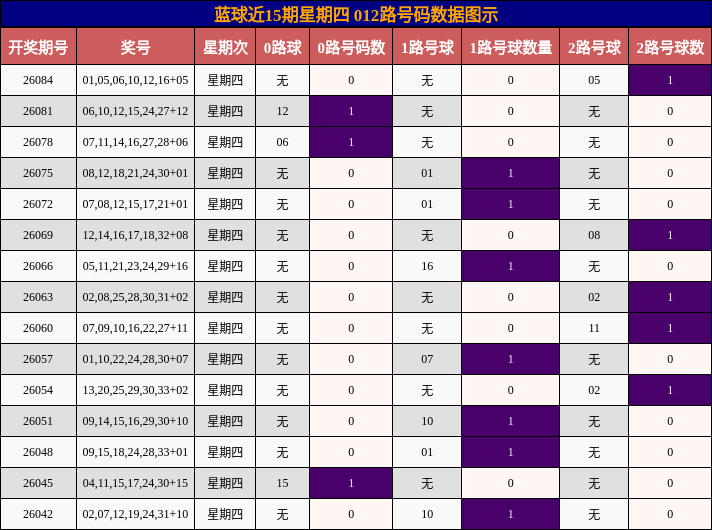Viewport: 712px width, 530px height.
Task: Click the 0路号码数 column header
Action: (351, 47)
